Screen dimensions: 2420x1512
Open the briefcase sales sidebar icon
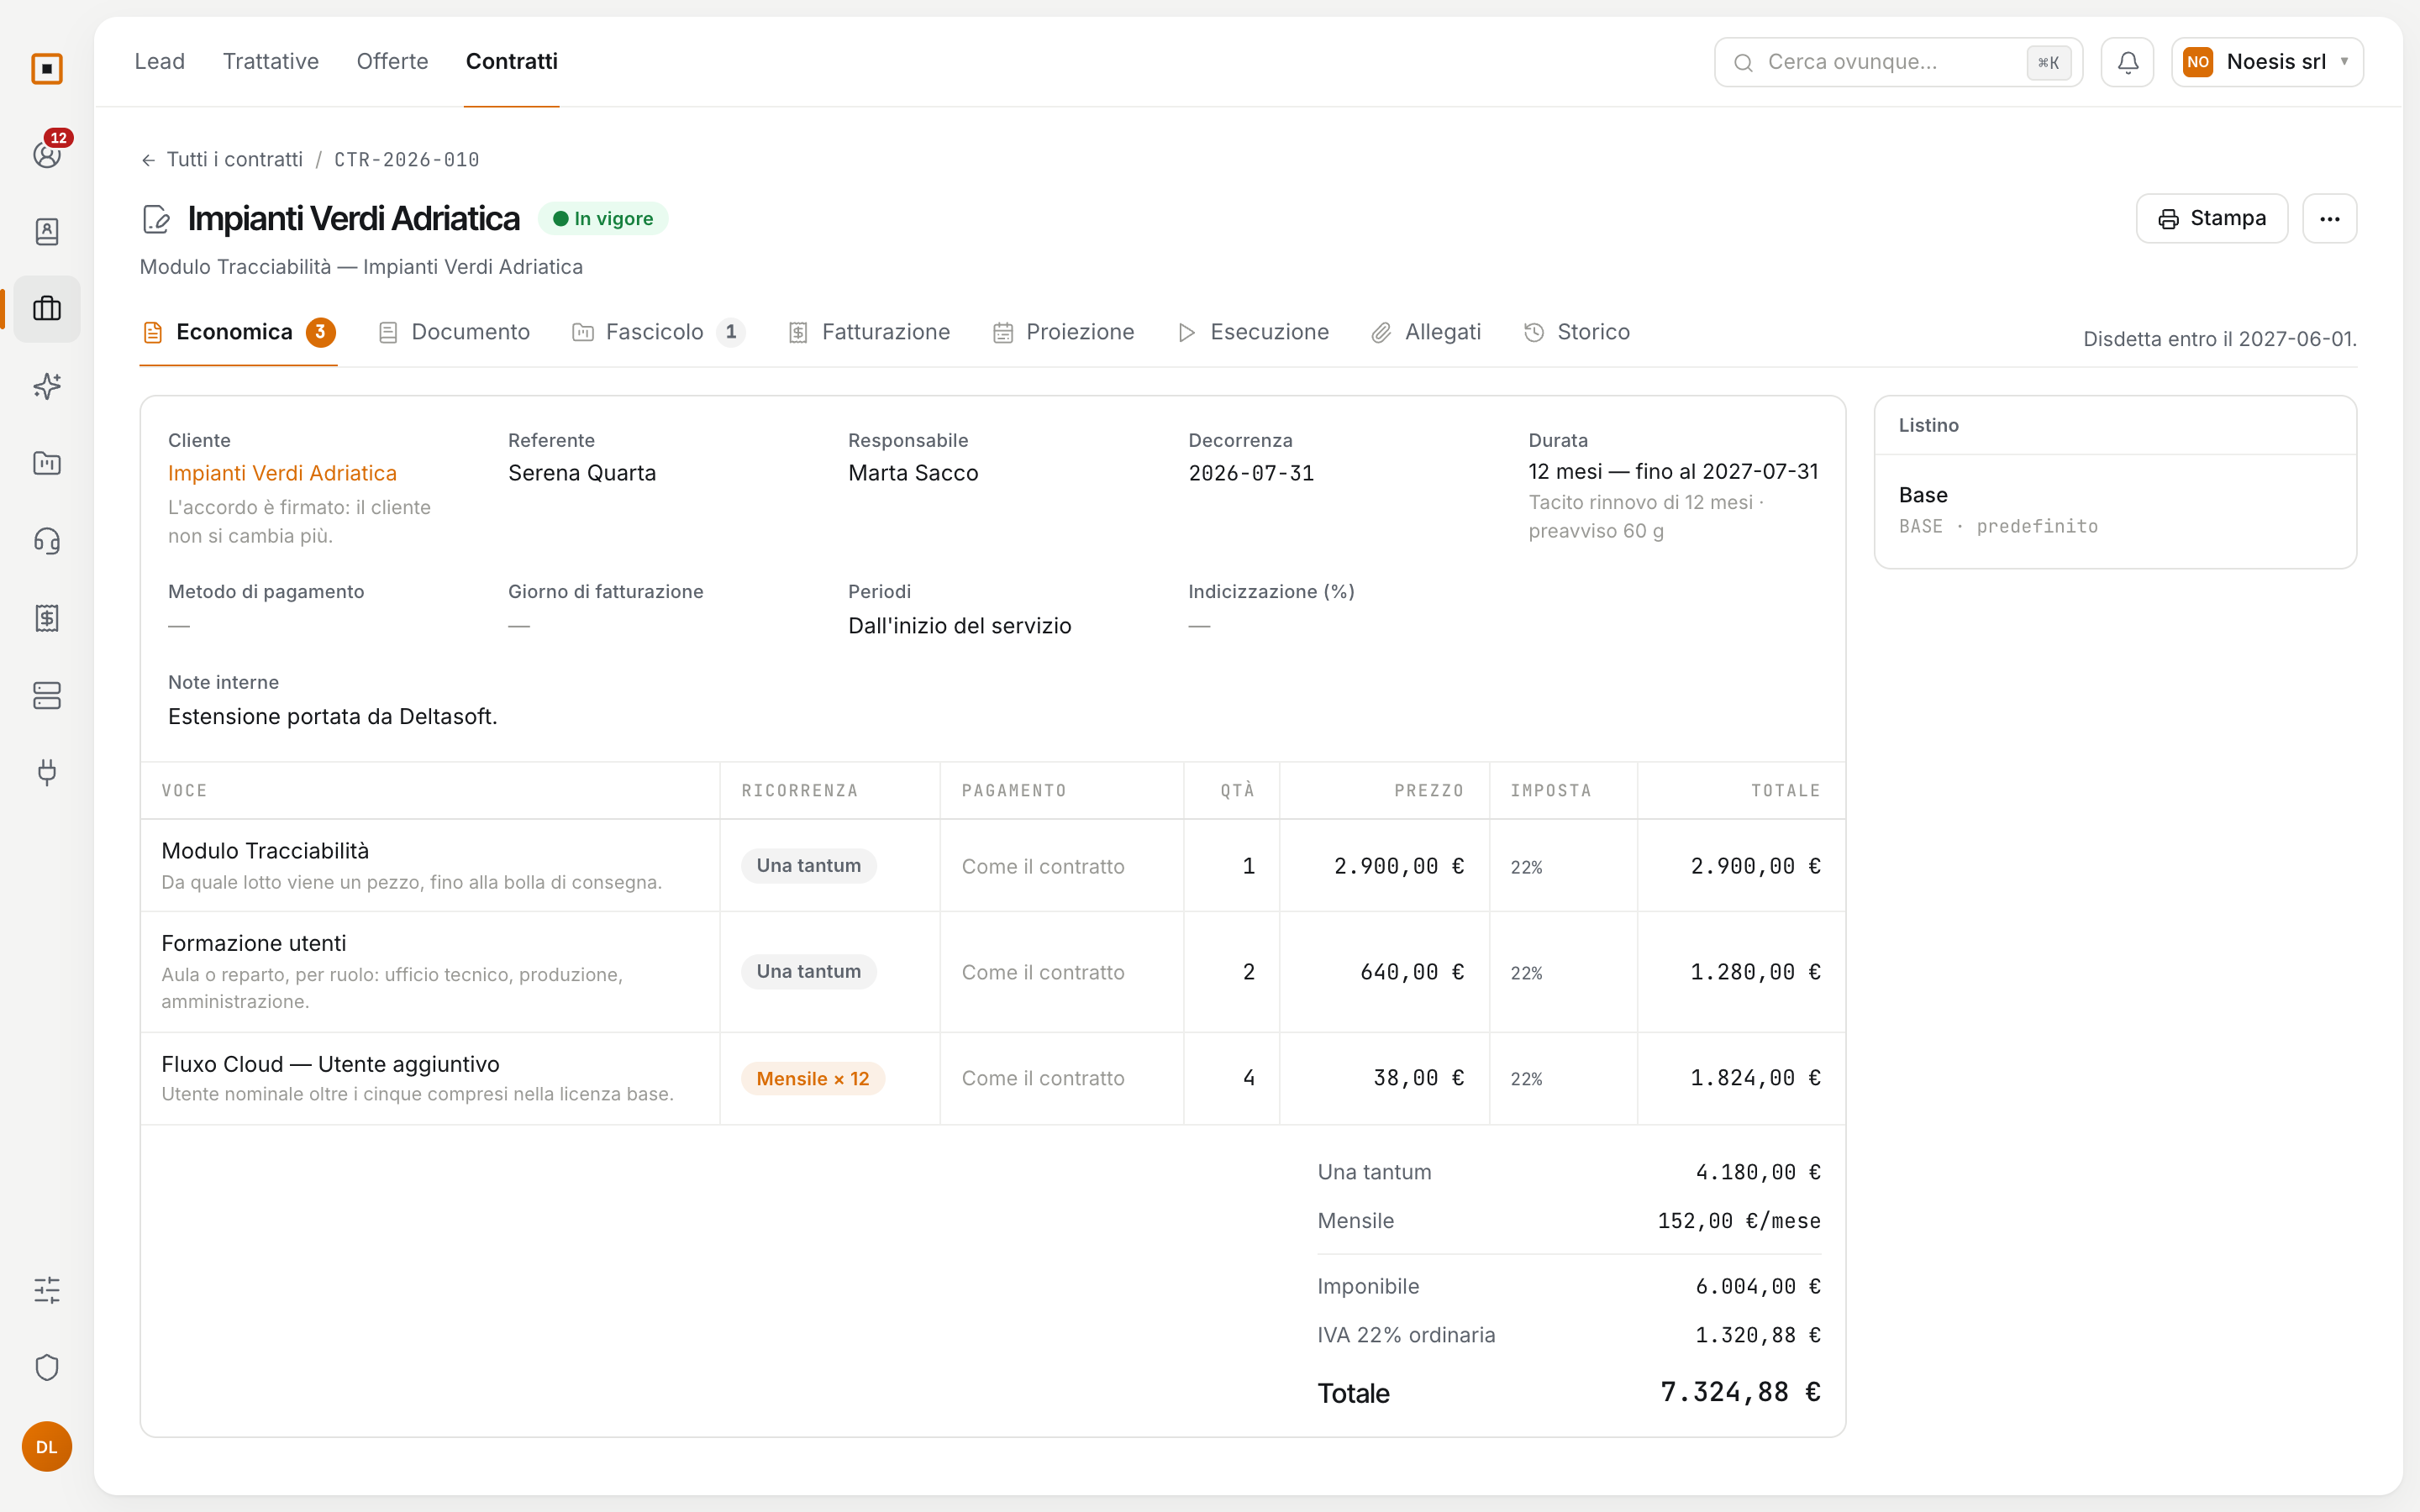(47, 309)
